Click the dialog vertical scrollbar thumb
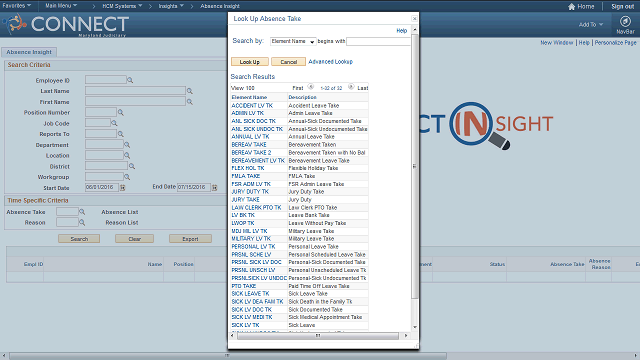This screenshot has height=360, width=640. [415, 167]
